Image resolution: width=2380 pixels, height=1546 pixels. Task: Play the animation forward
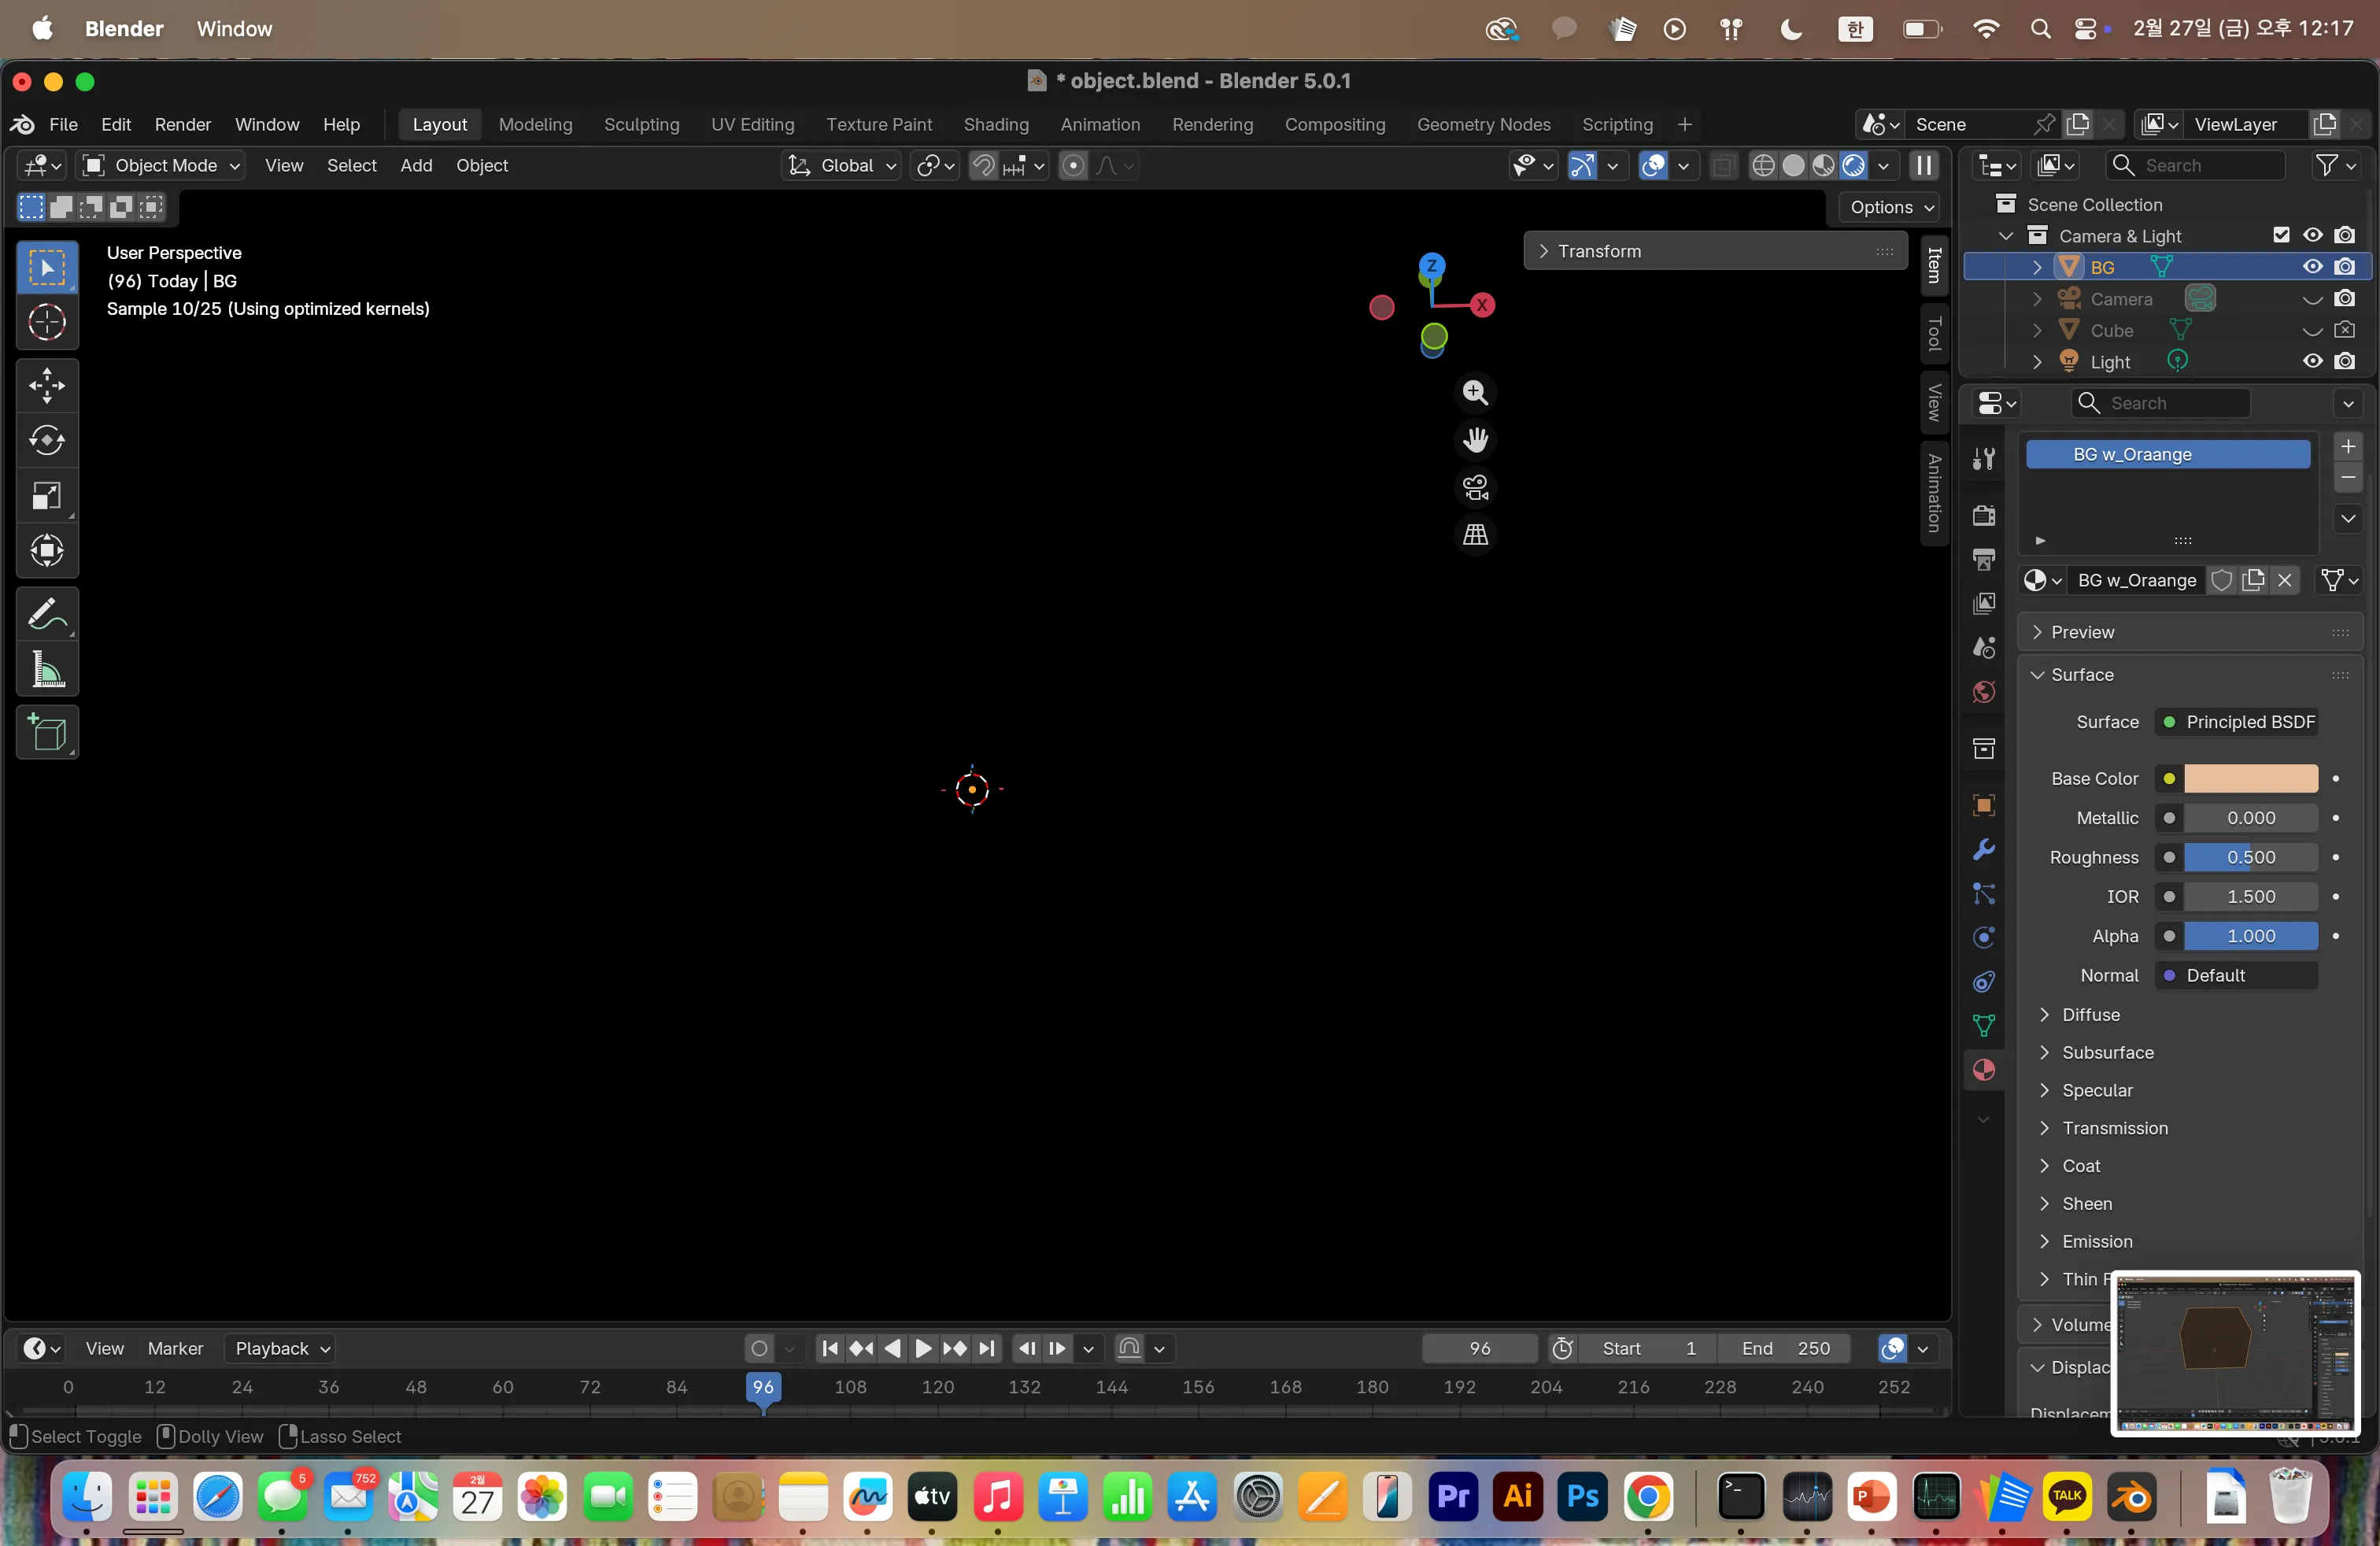(x=922, y=1348)
